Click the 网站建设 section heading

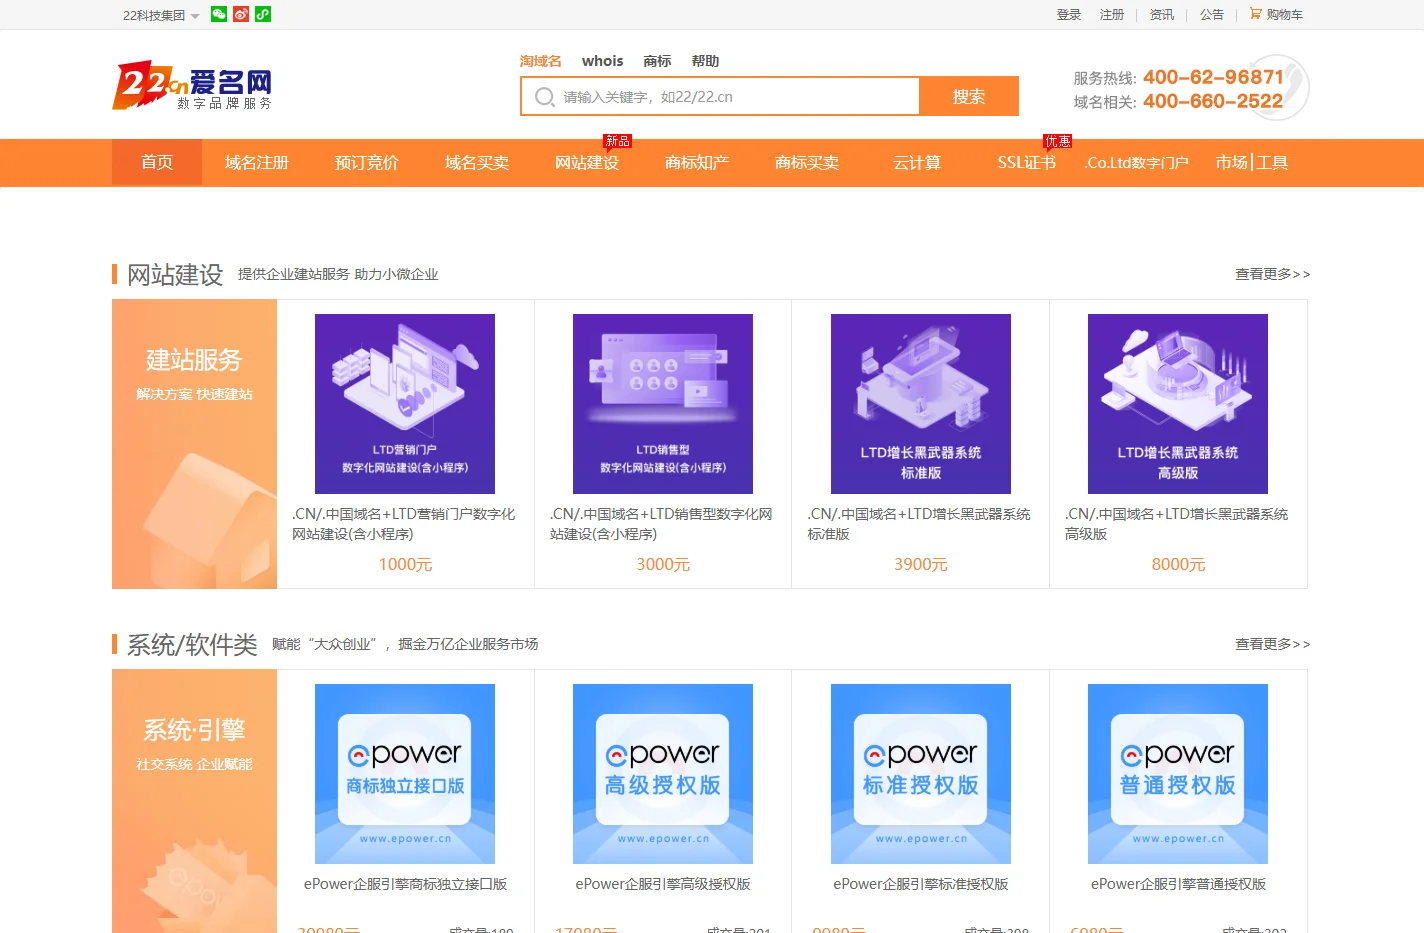[x=175, y=274]
